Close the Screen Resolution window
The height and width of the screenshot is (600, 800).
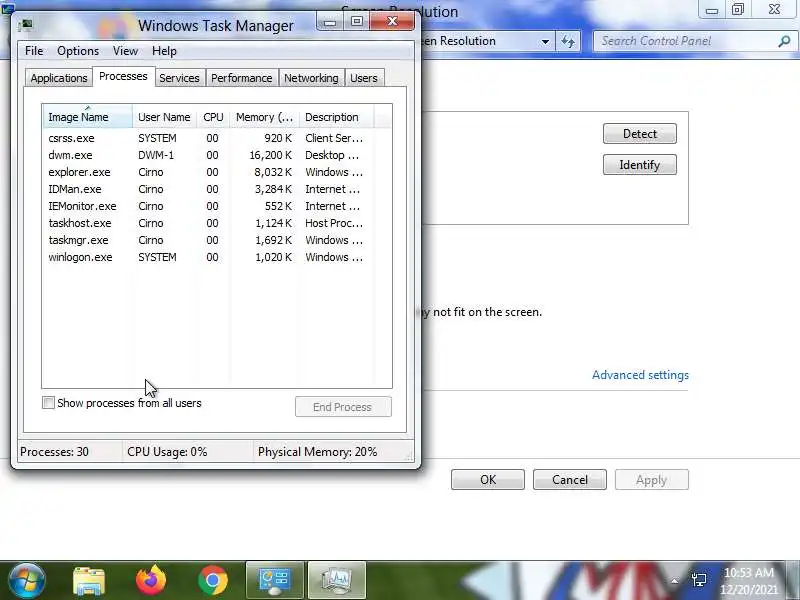774,10
